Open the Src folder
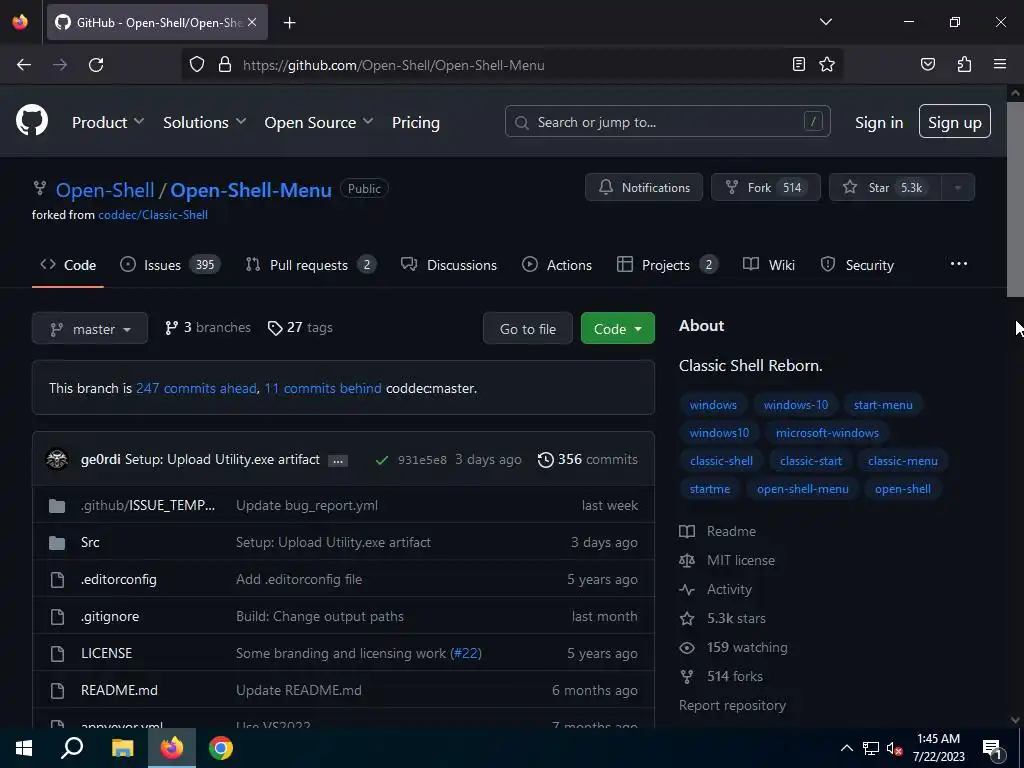This screenshot has width=1024, height=768. [90, 543]
